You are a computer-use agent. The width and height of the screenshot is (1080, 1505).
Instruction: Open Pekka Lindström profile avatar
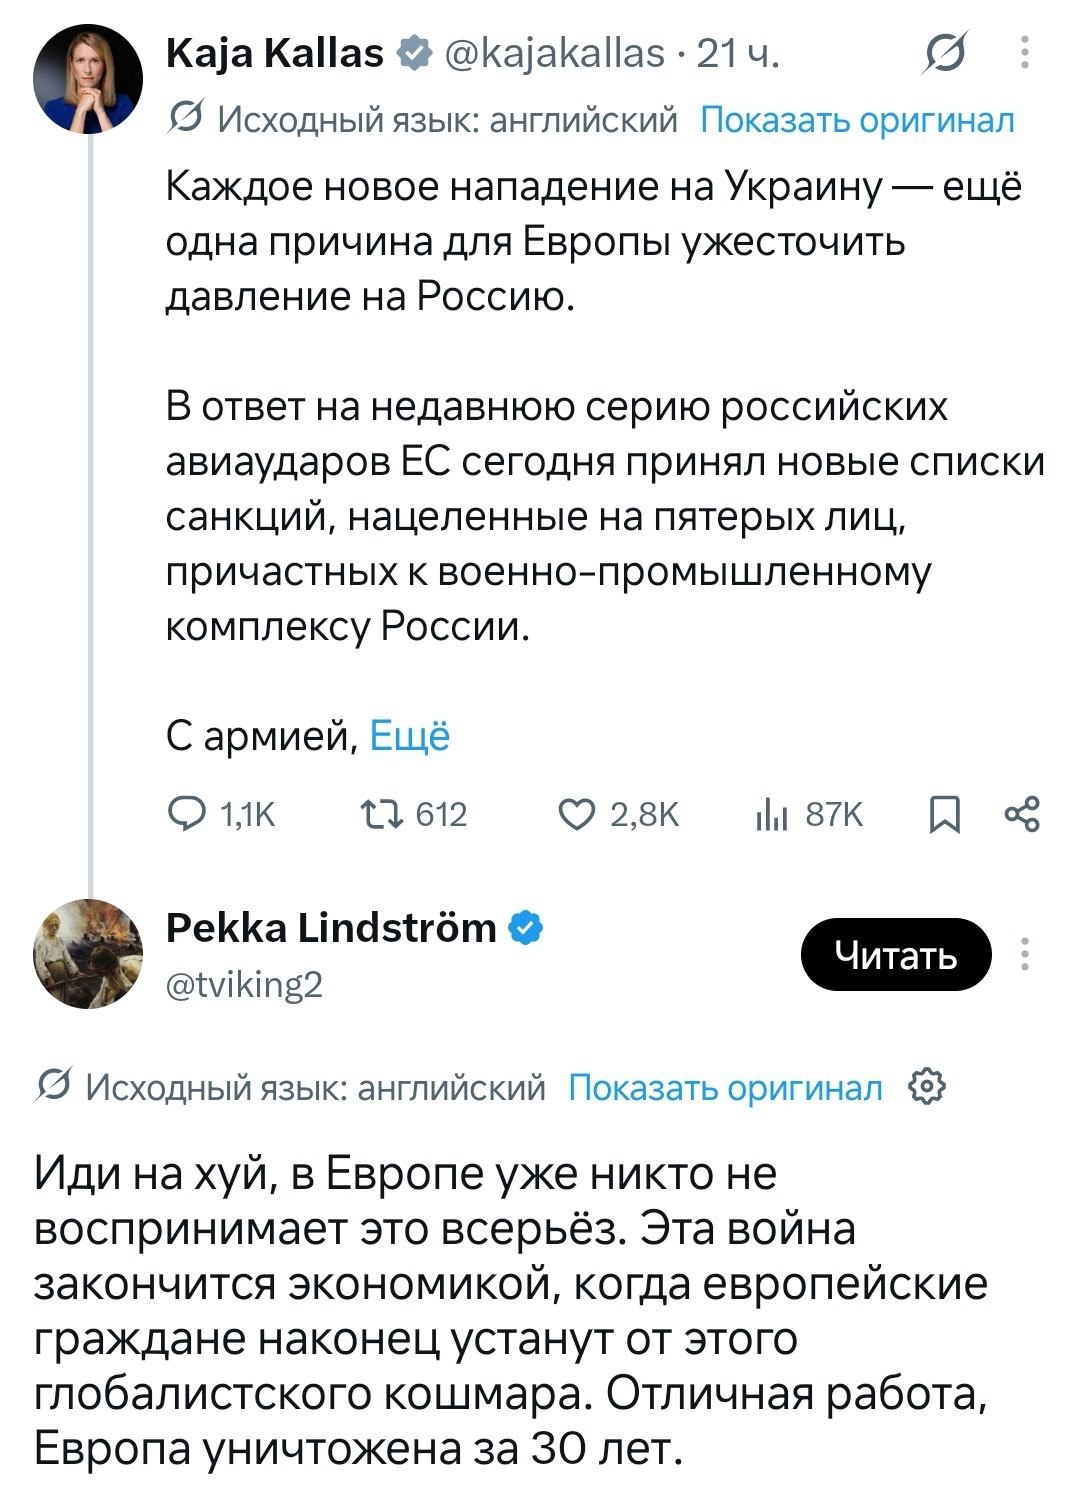(x=88, y=953)
